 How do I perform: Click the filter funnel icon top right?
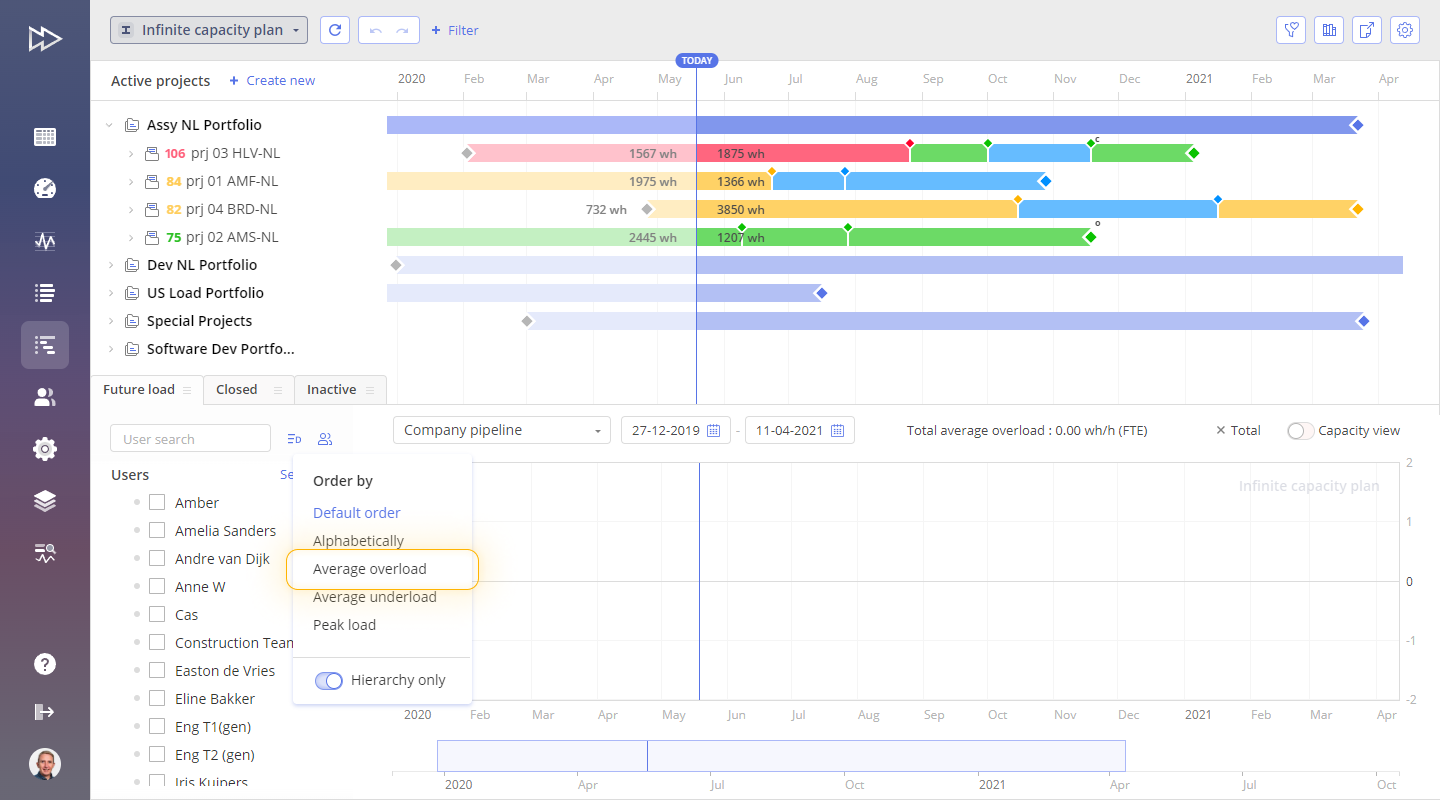[x=1291, y=30]
